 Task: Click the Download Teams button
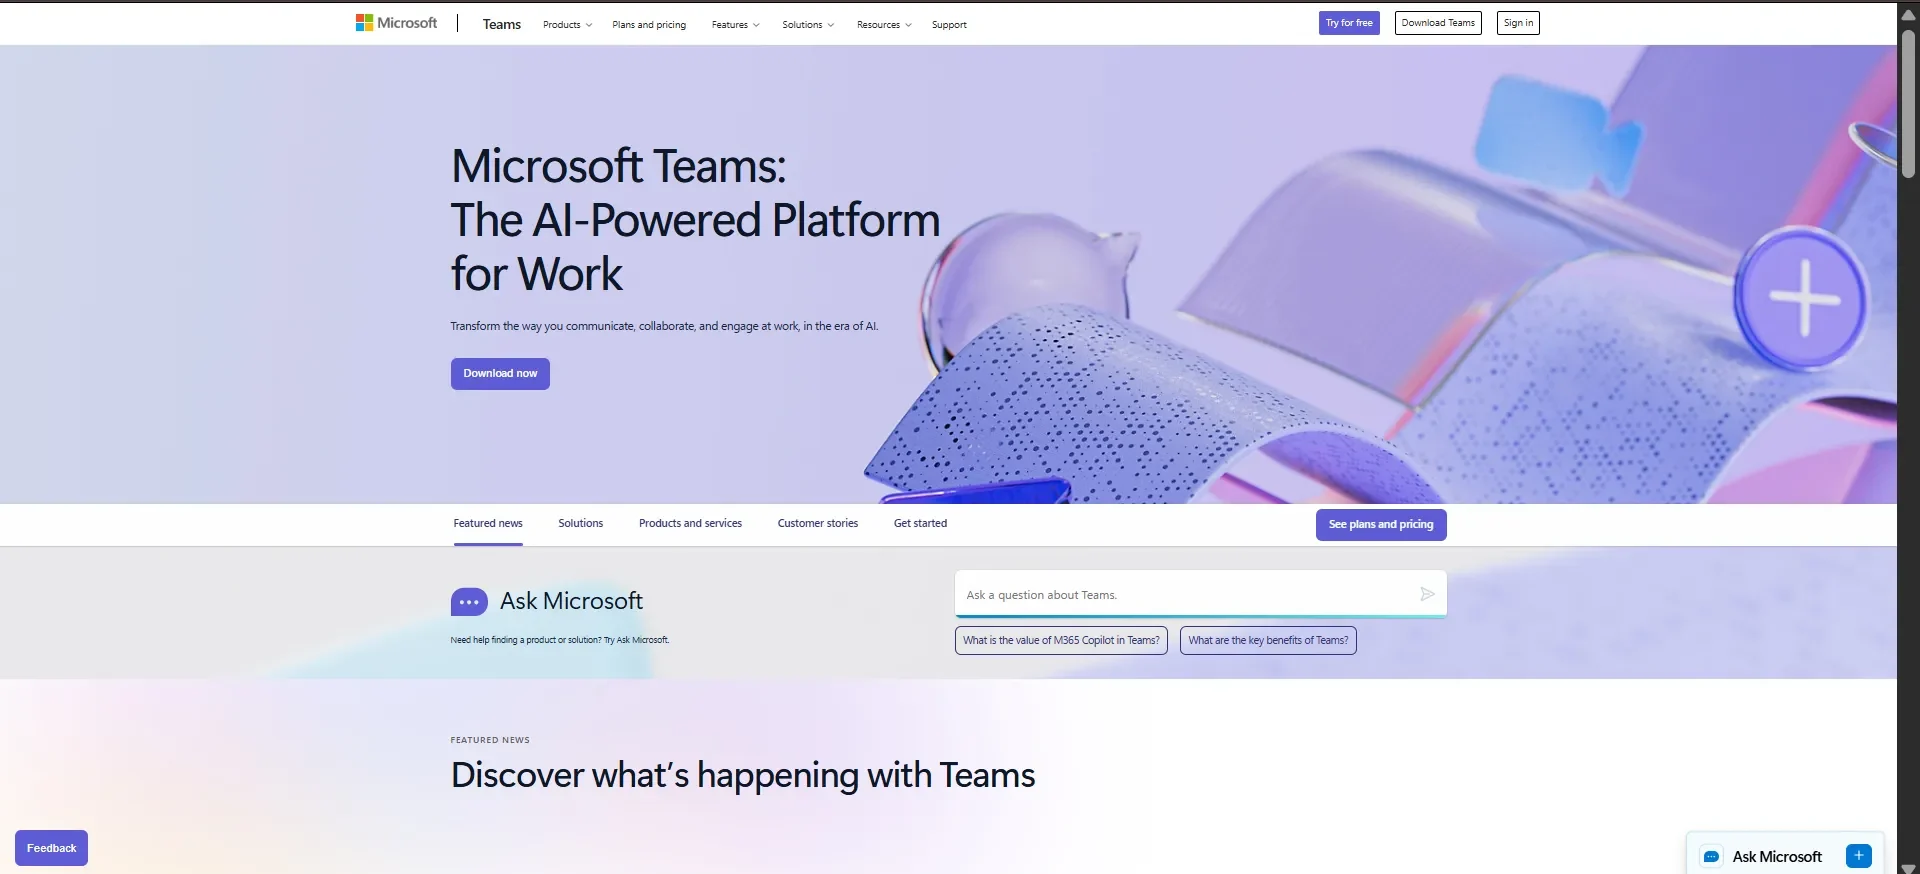click(1438, 23)
